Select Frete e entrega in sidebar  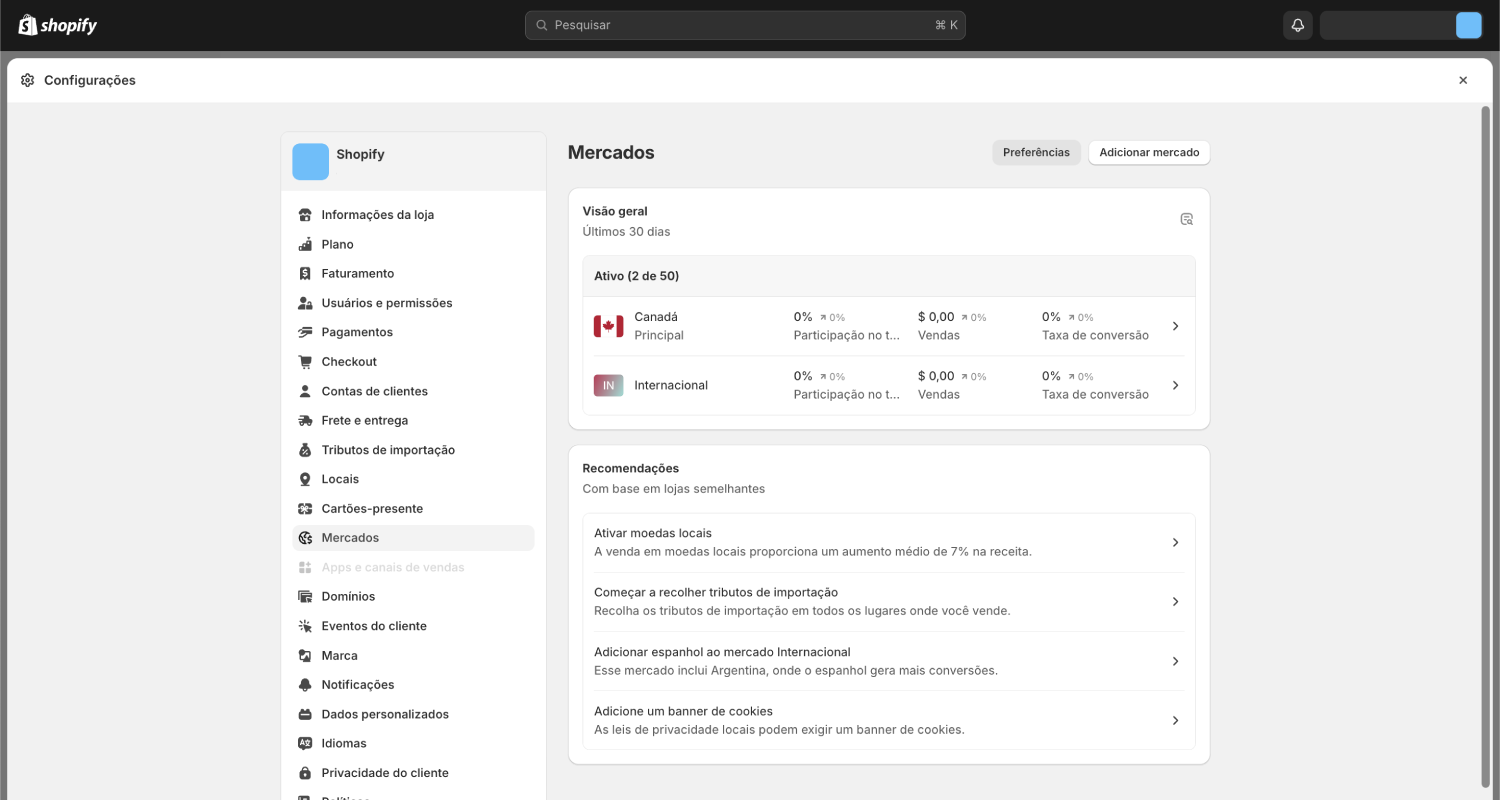click(x=413, y=421)
